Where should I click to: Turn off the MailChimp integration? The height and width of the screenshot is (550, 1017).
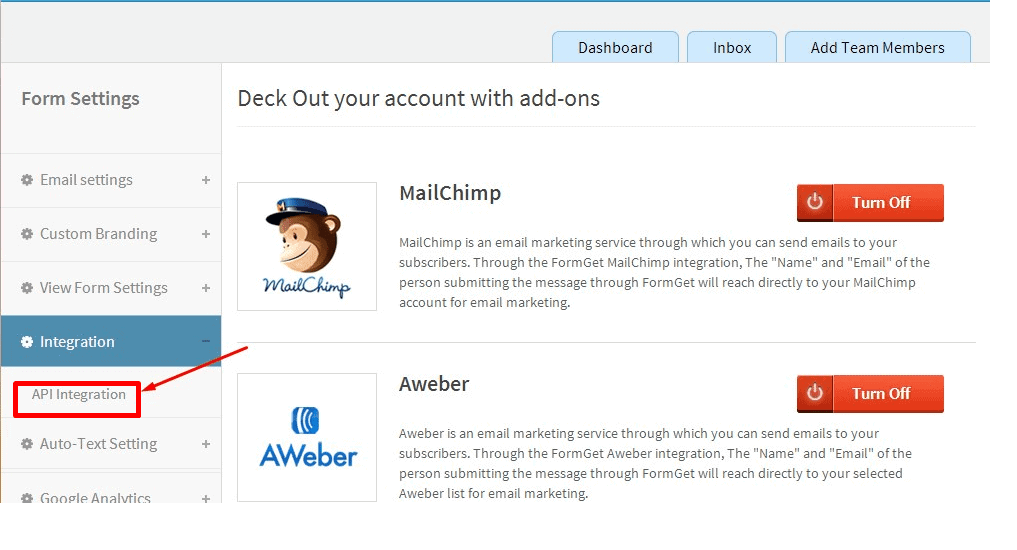(x=870, y=202)
